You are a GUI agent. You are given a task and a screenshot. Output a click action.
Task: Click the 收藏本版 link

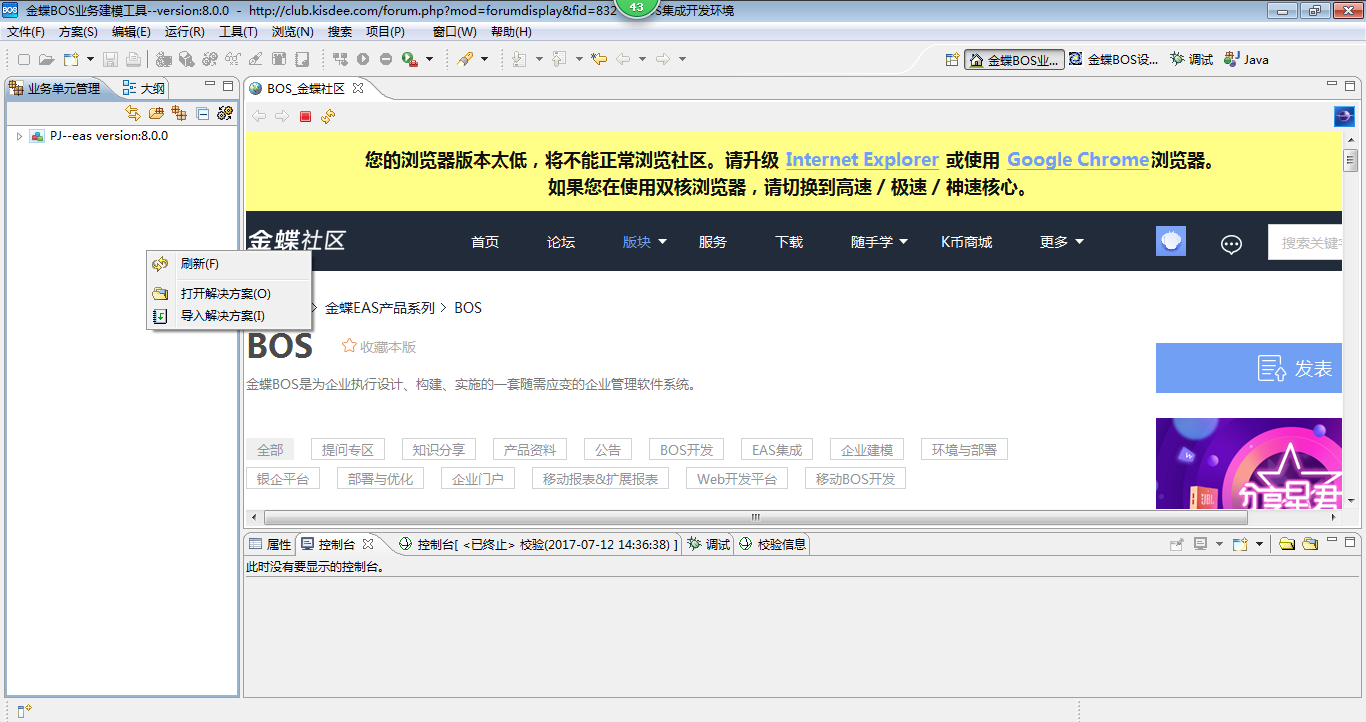(379, 346)
